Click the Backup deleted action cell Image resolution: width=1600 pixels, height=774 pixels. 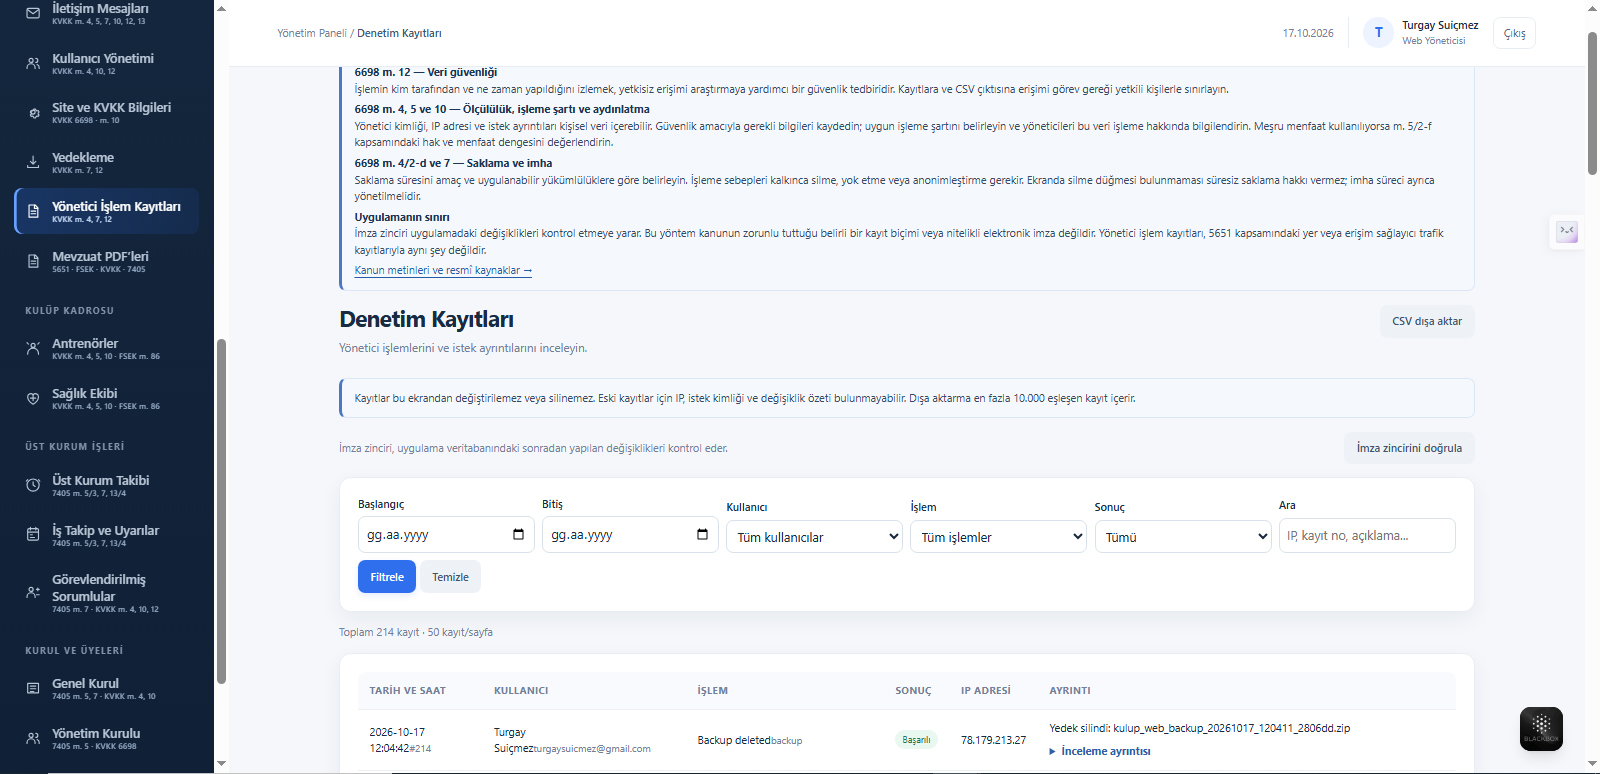point(750,740)
